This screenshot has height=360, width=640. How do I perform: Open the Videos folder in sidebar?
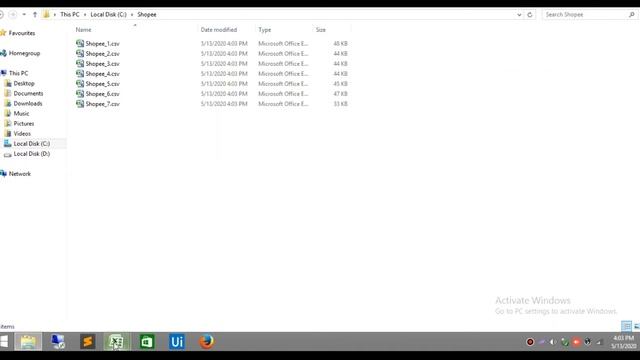pos(22,133)
